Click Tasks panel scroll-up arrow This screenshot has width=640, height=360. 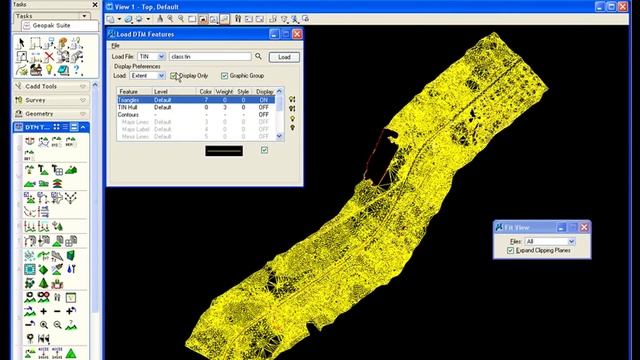click(x=95, y=85)
